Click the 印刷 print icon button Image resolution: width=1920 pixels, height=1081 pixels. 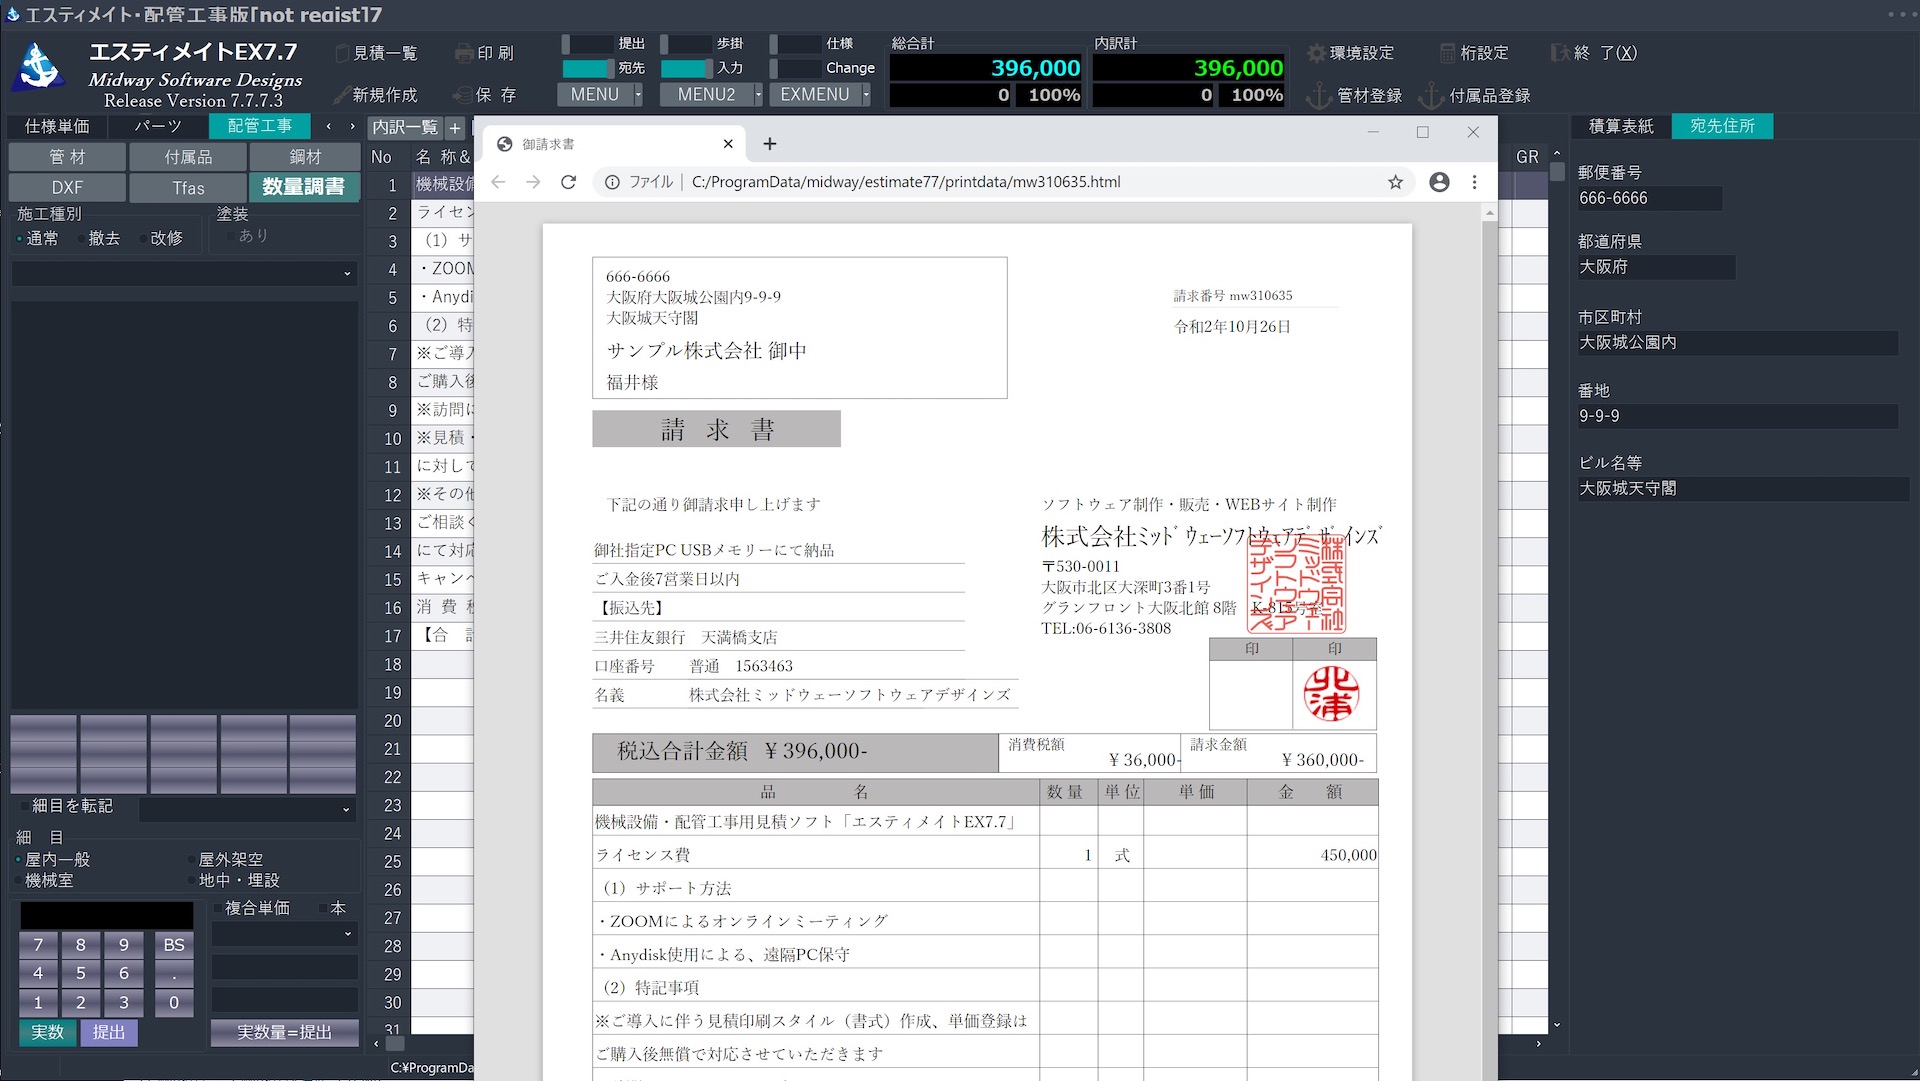tap(485, 53)
